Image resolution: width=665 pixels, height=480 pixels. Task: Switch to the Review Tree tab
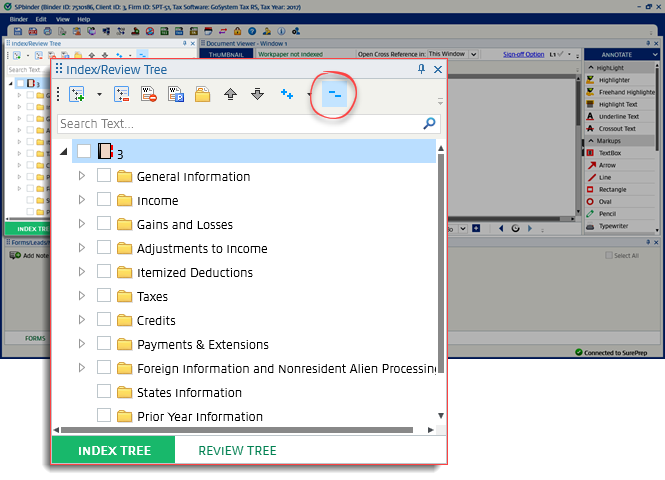(x=237, y=450)
